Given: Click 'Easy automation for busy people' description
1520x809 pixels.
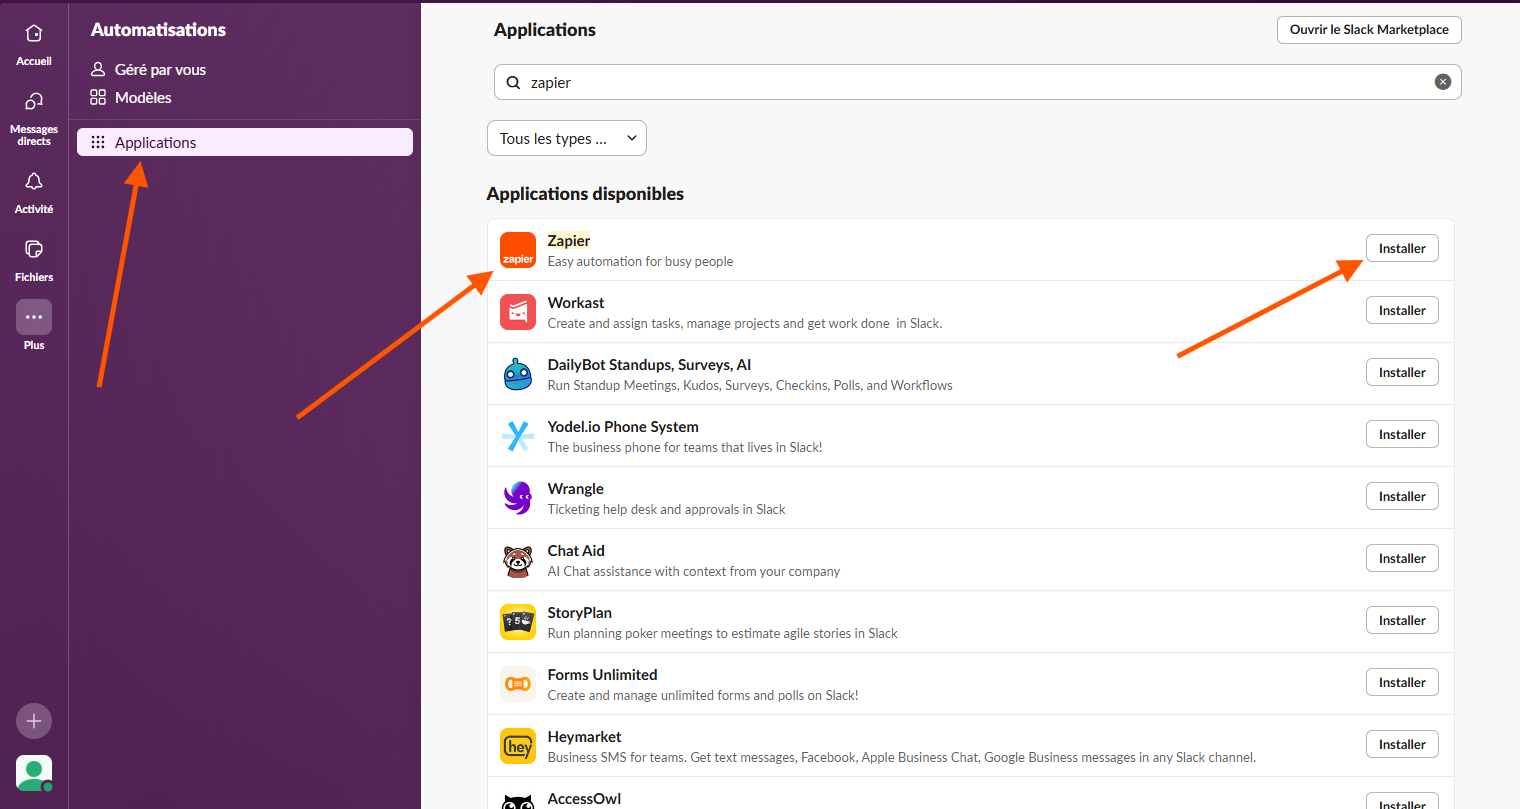Looking at the screenshot, I should point(641,262).
